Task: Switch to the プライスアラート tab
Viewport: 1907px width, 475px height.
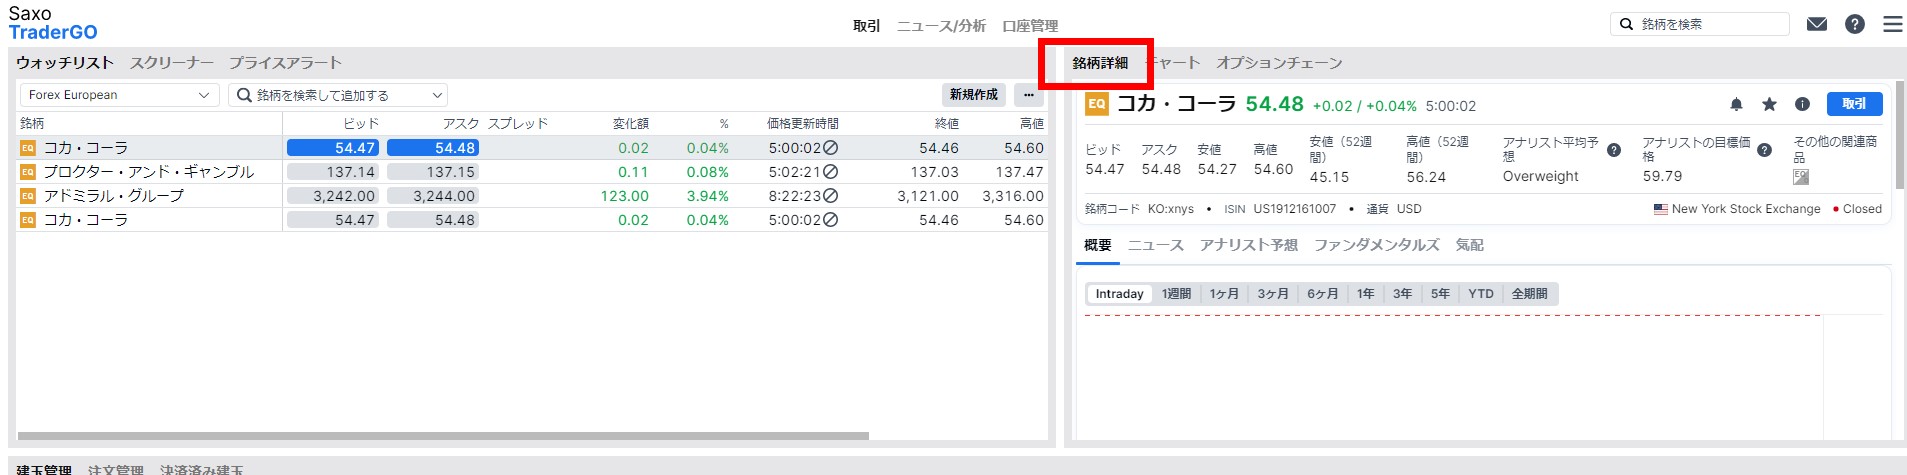Action: tap(285, 62)
